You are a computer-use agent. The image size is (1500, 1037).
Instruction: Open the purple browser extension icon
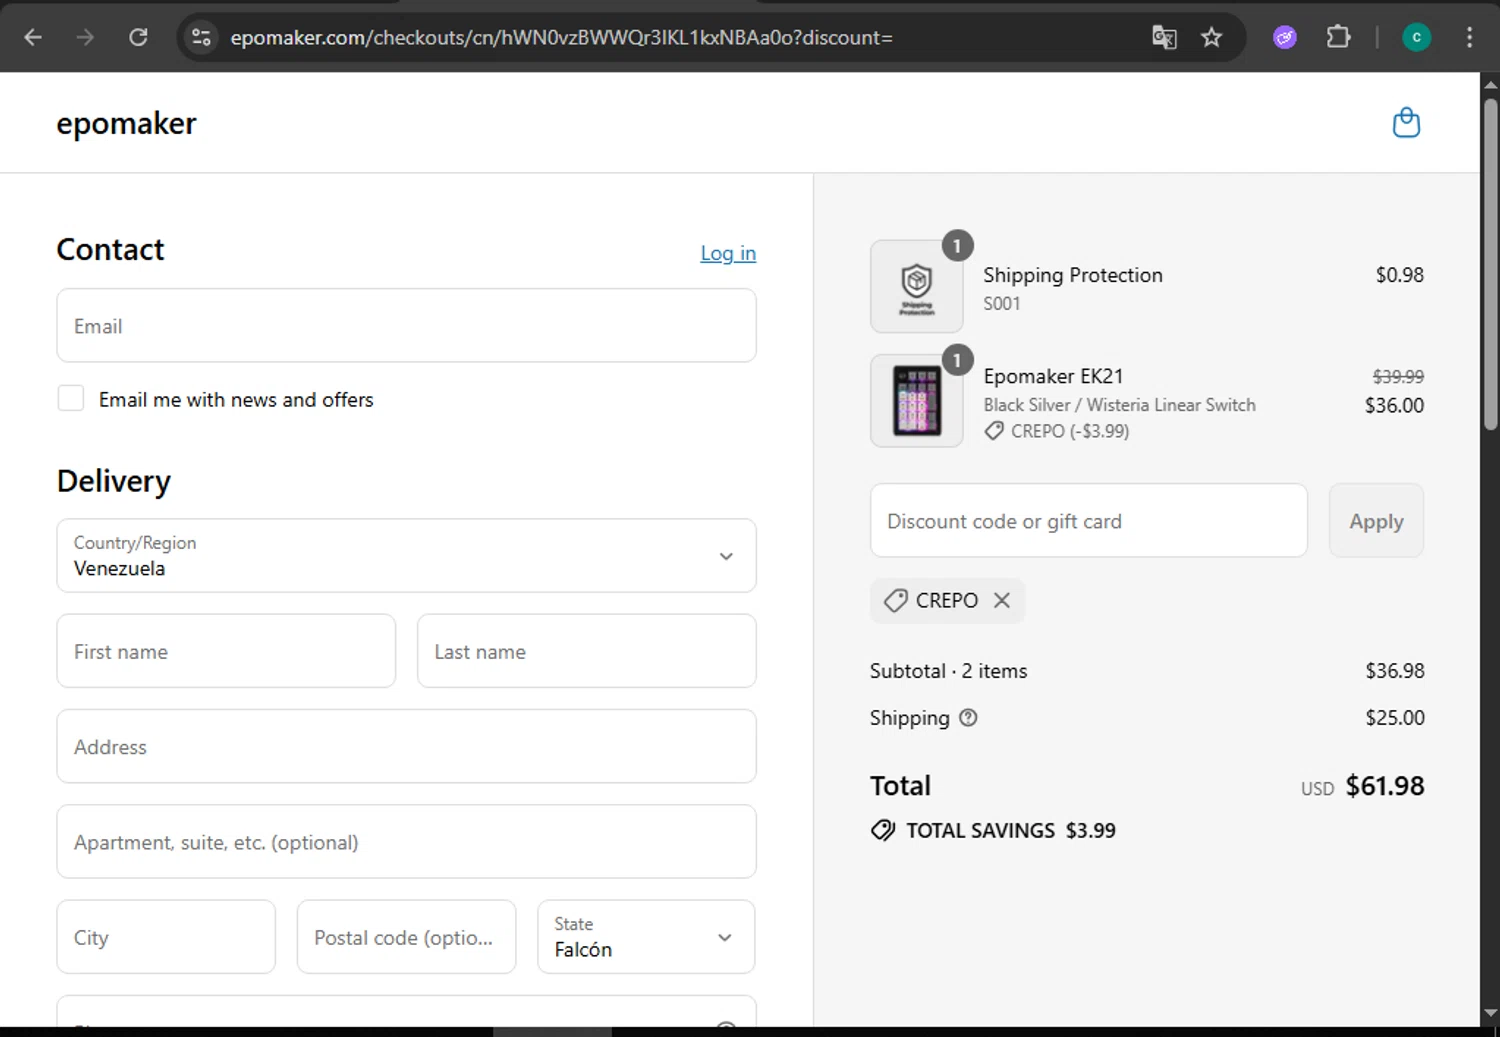tap(1285, 38)
